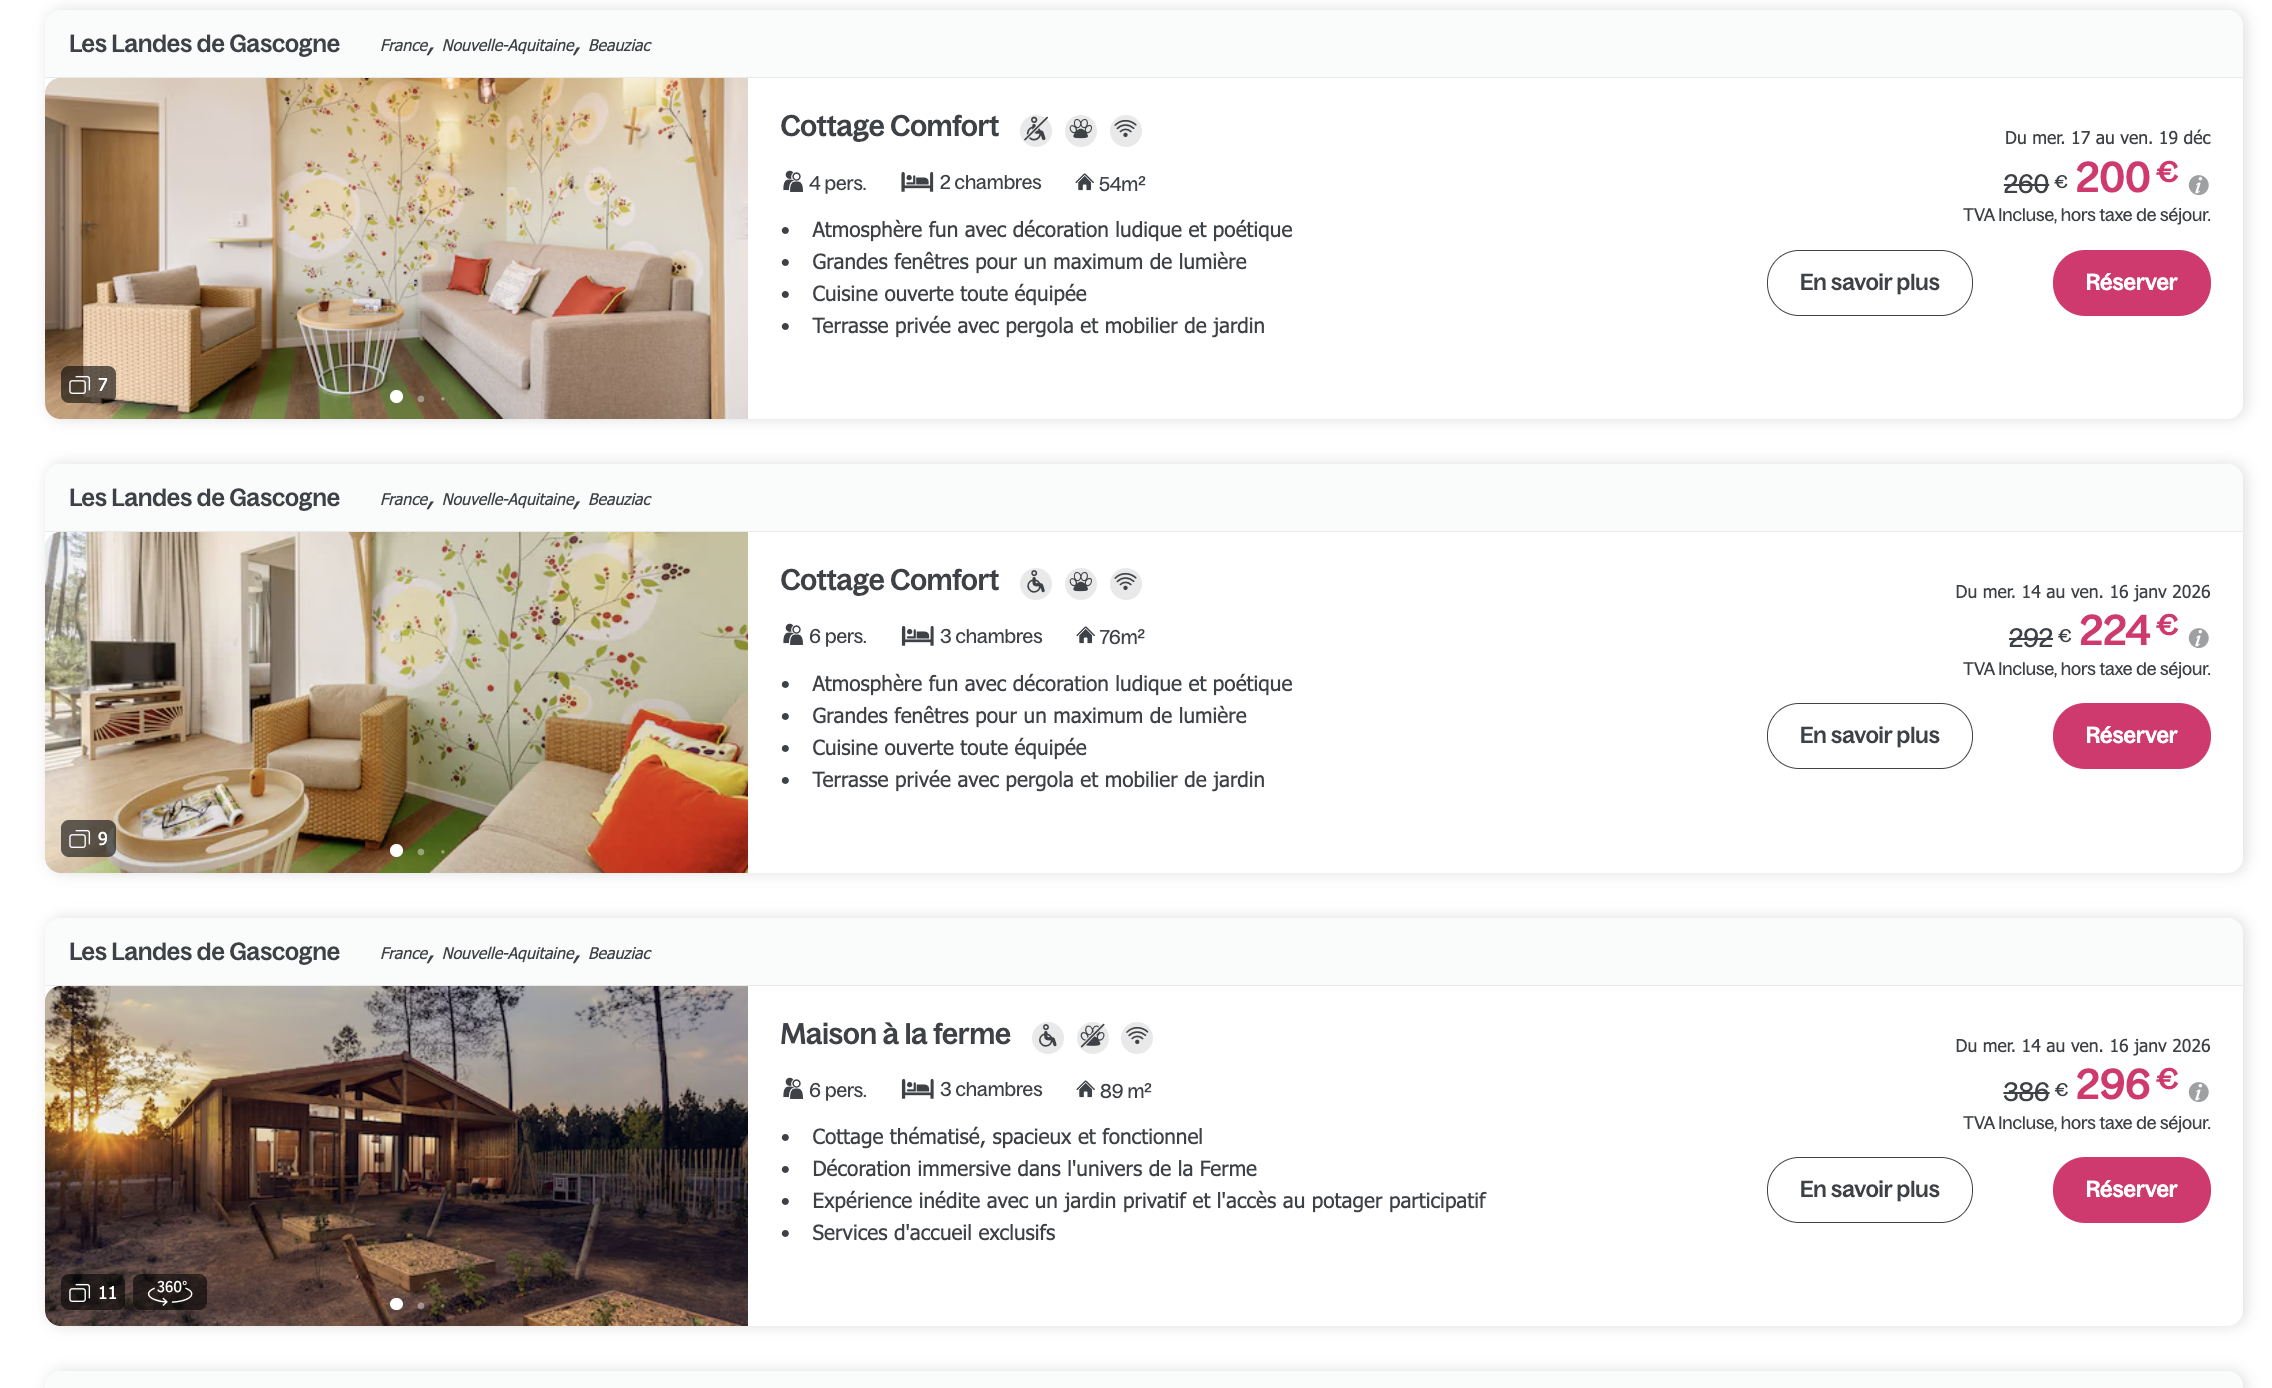Click the no-pets icon beside Maison à la ferme
2272x1388 pixels.
coord(1093,1037)
